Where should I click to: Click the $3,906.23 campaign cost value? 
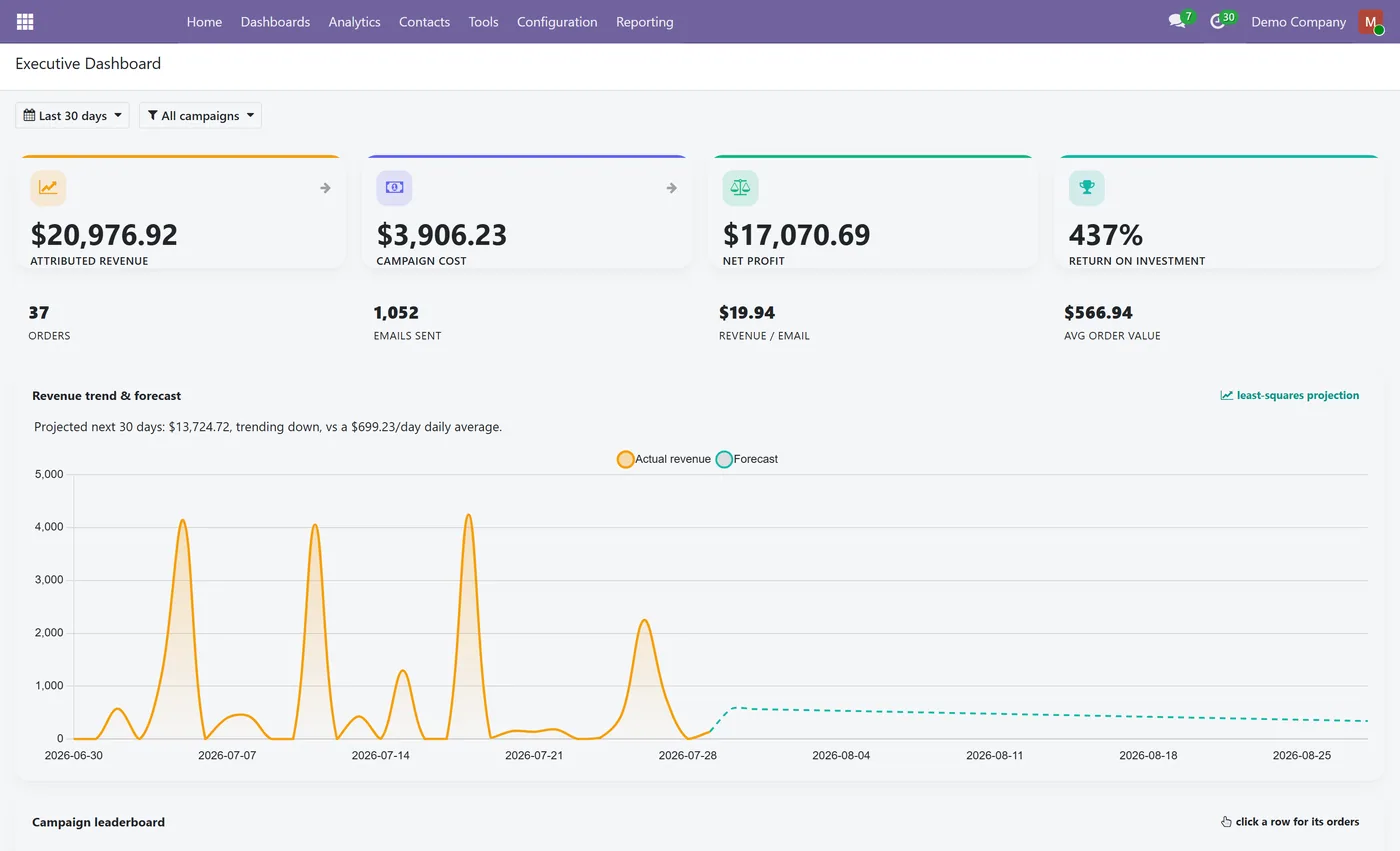[x=442, y=235]
